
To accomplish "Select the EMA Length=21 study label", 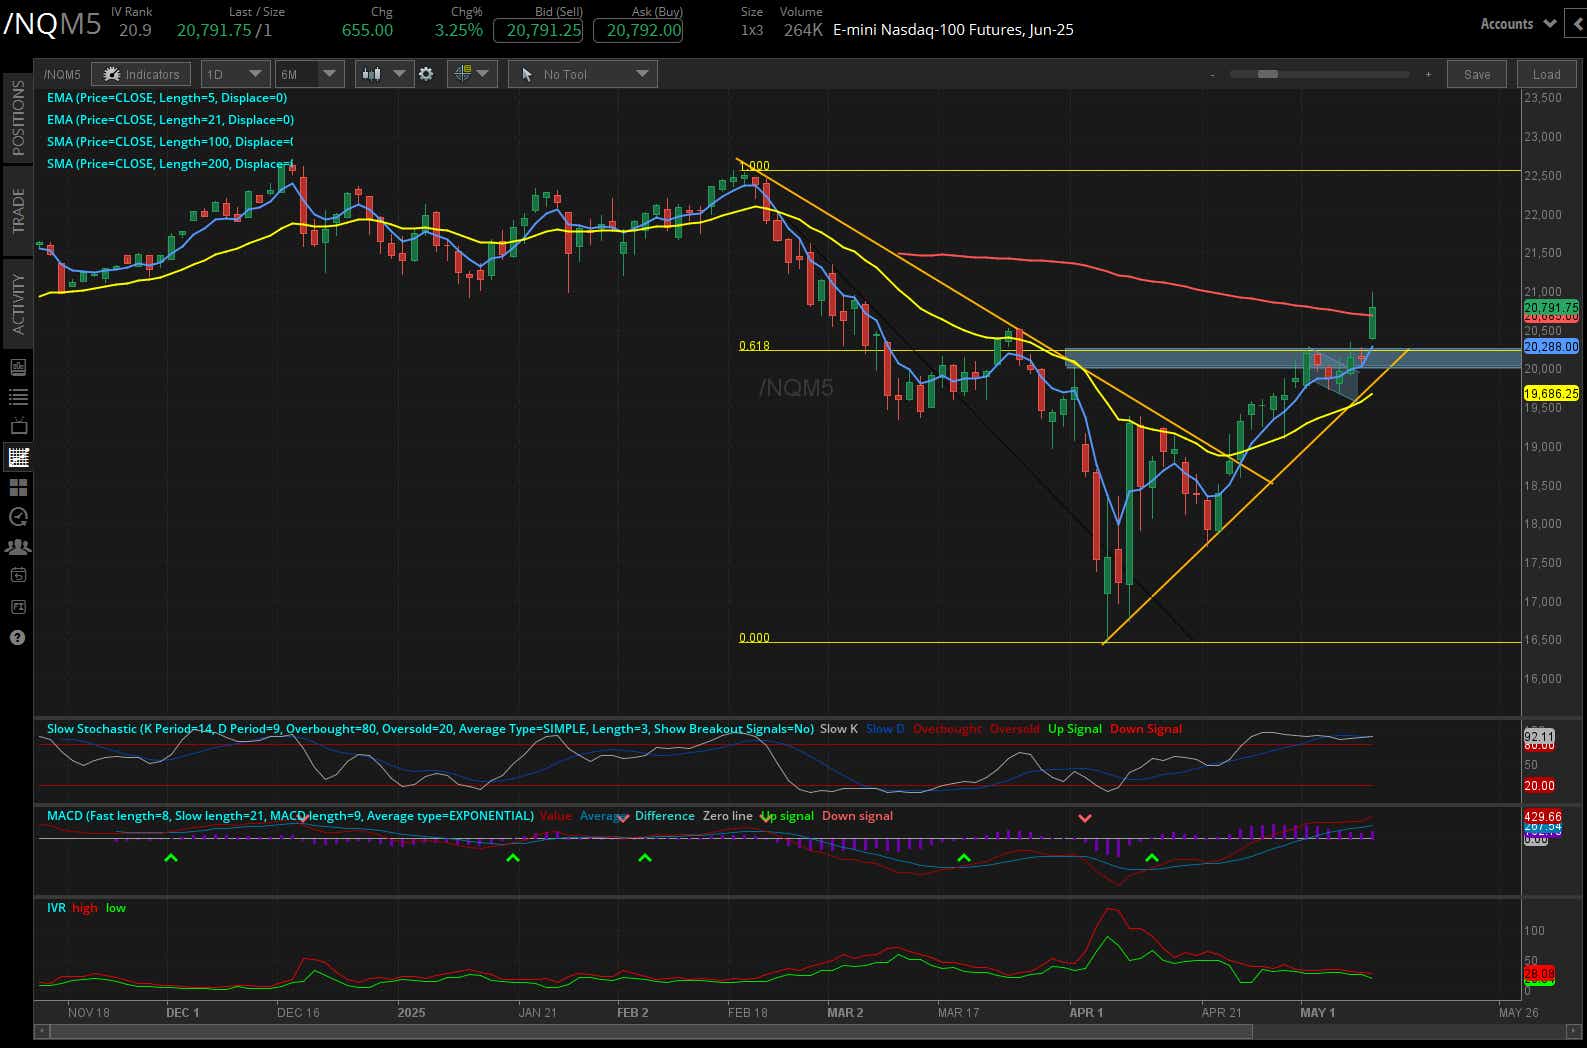I will coord(170,120).
